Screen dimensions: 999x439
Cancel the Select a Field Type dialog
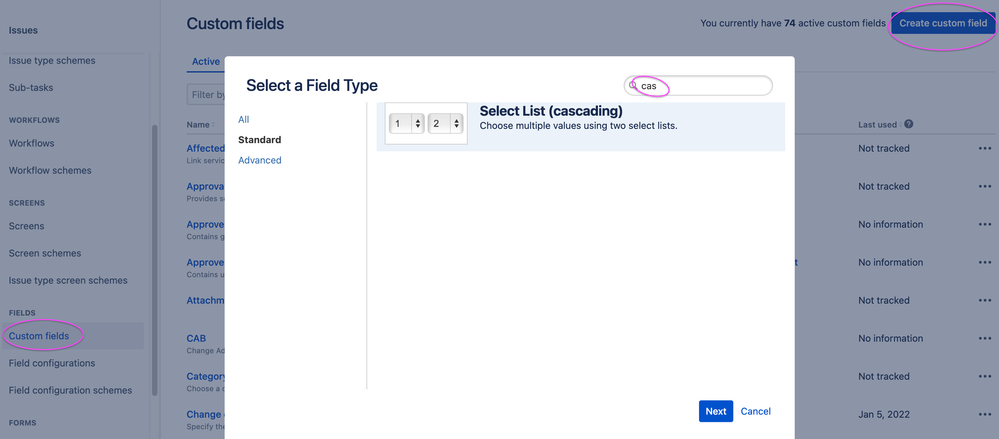pos(756,412)
